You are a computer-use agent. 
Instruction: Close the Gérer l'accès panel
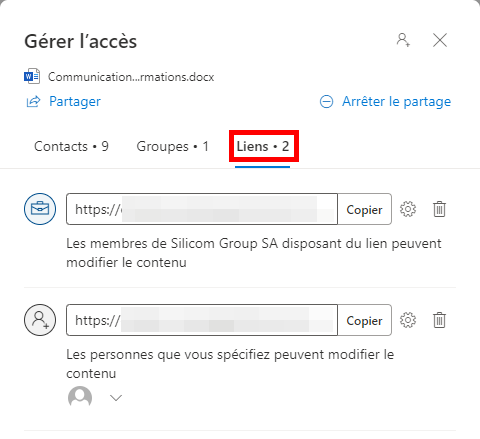(x=440, y=41)
